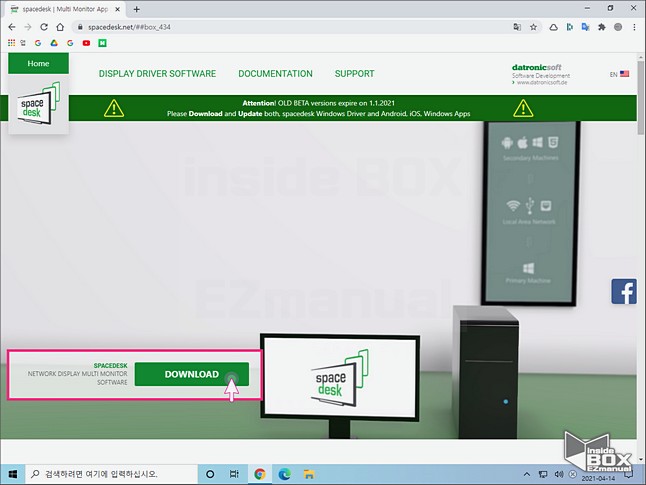This screenshot has height=485, width=646.
Task: Open a new browser tab
Action: click(x=137, y=9)
